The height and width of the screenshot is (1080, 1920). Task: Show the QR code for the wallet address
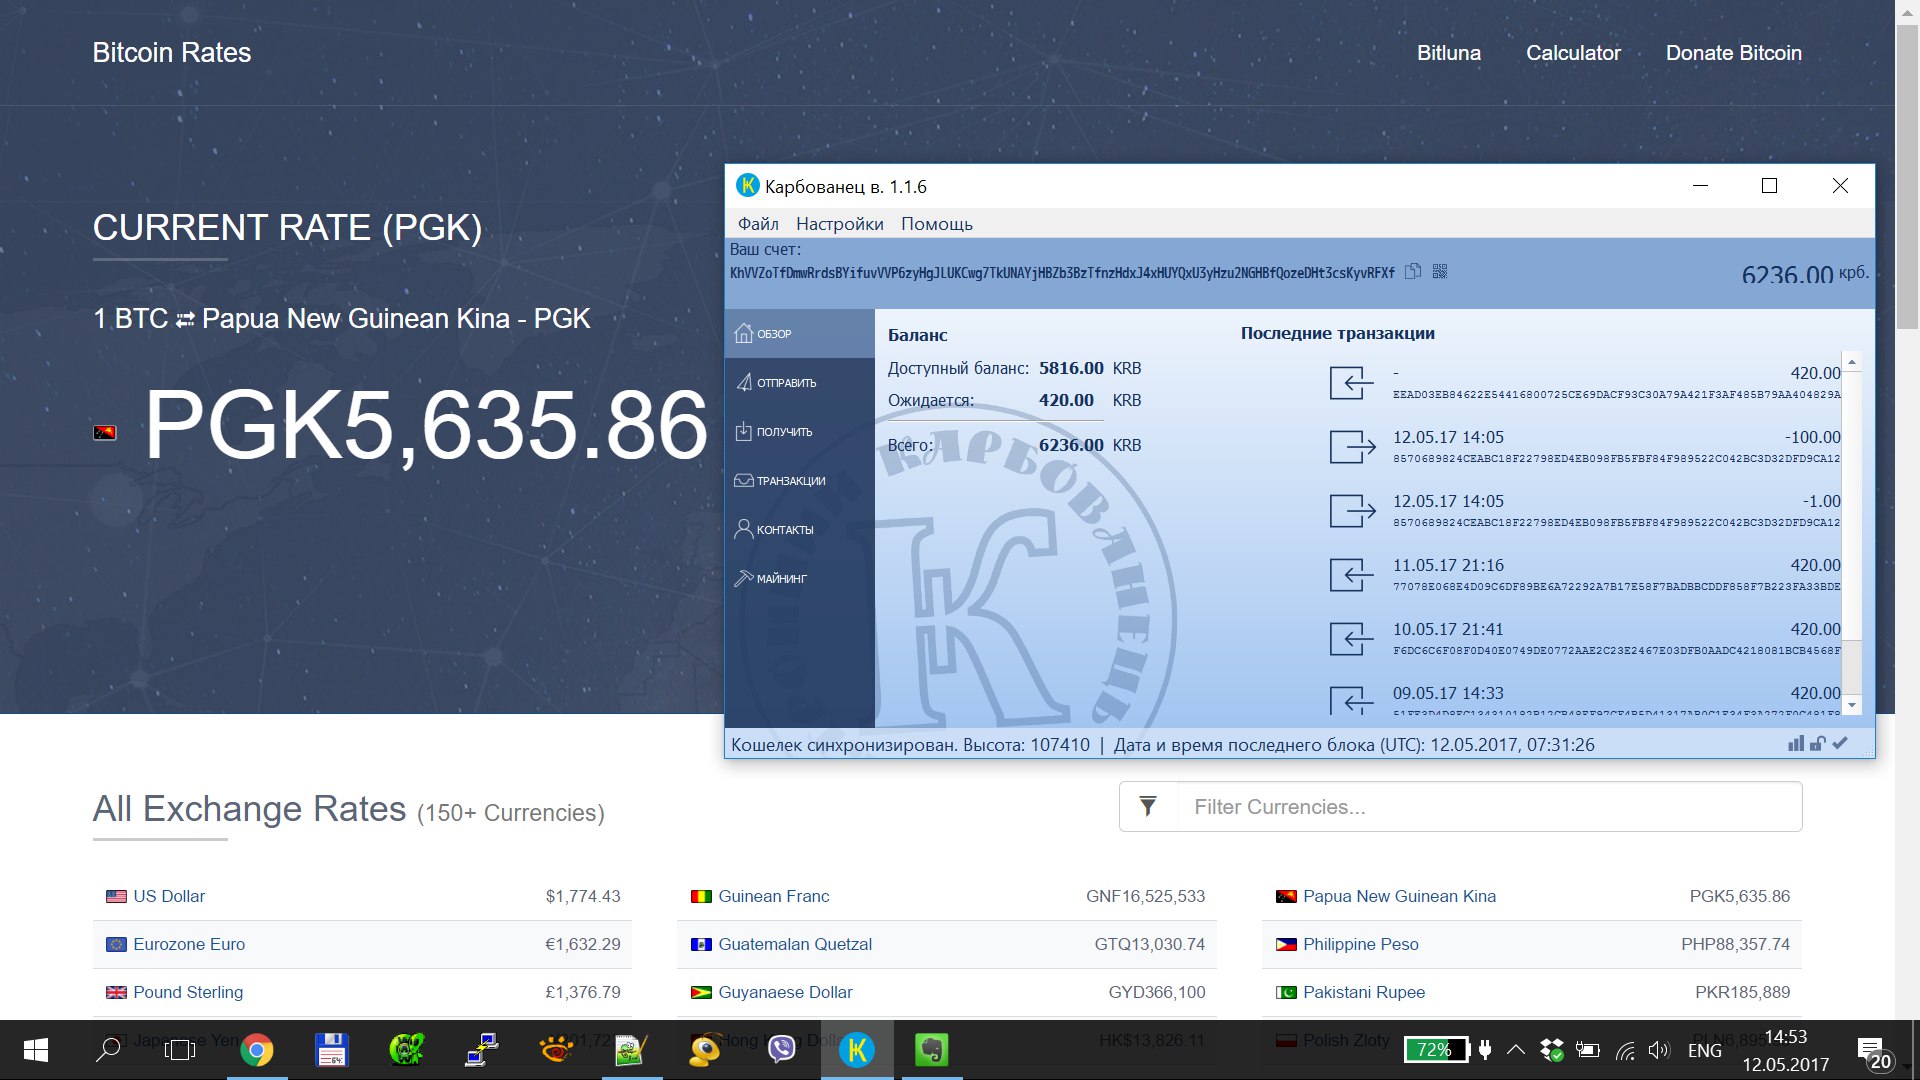1440,271
